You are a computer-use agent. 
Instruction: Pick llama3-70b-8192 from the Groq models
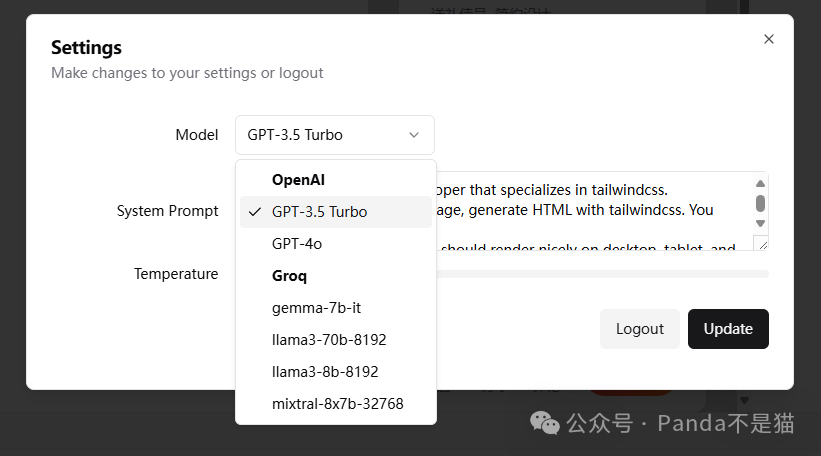pos(329,340)
